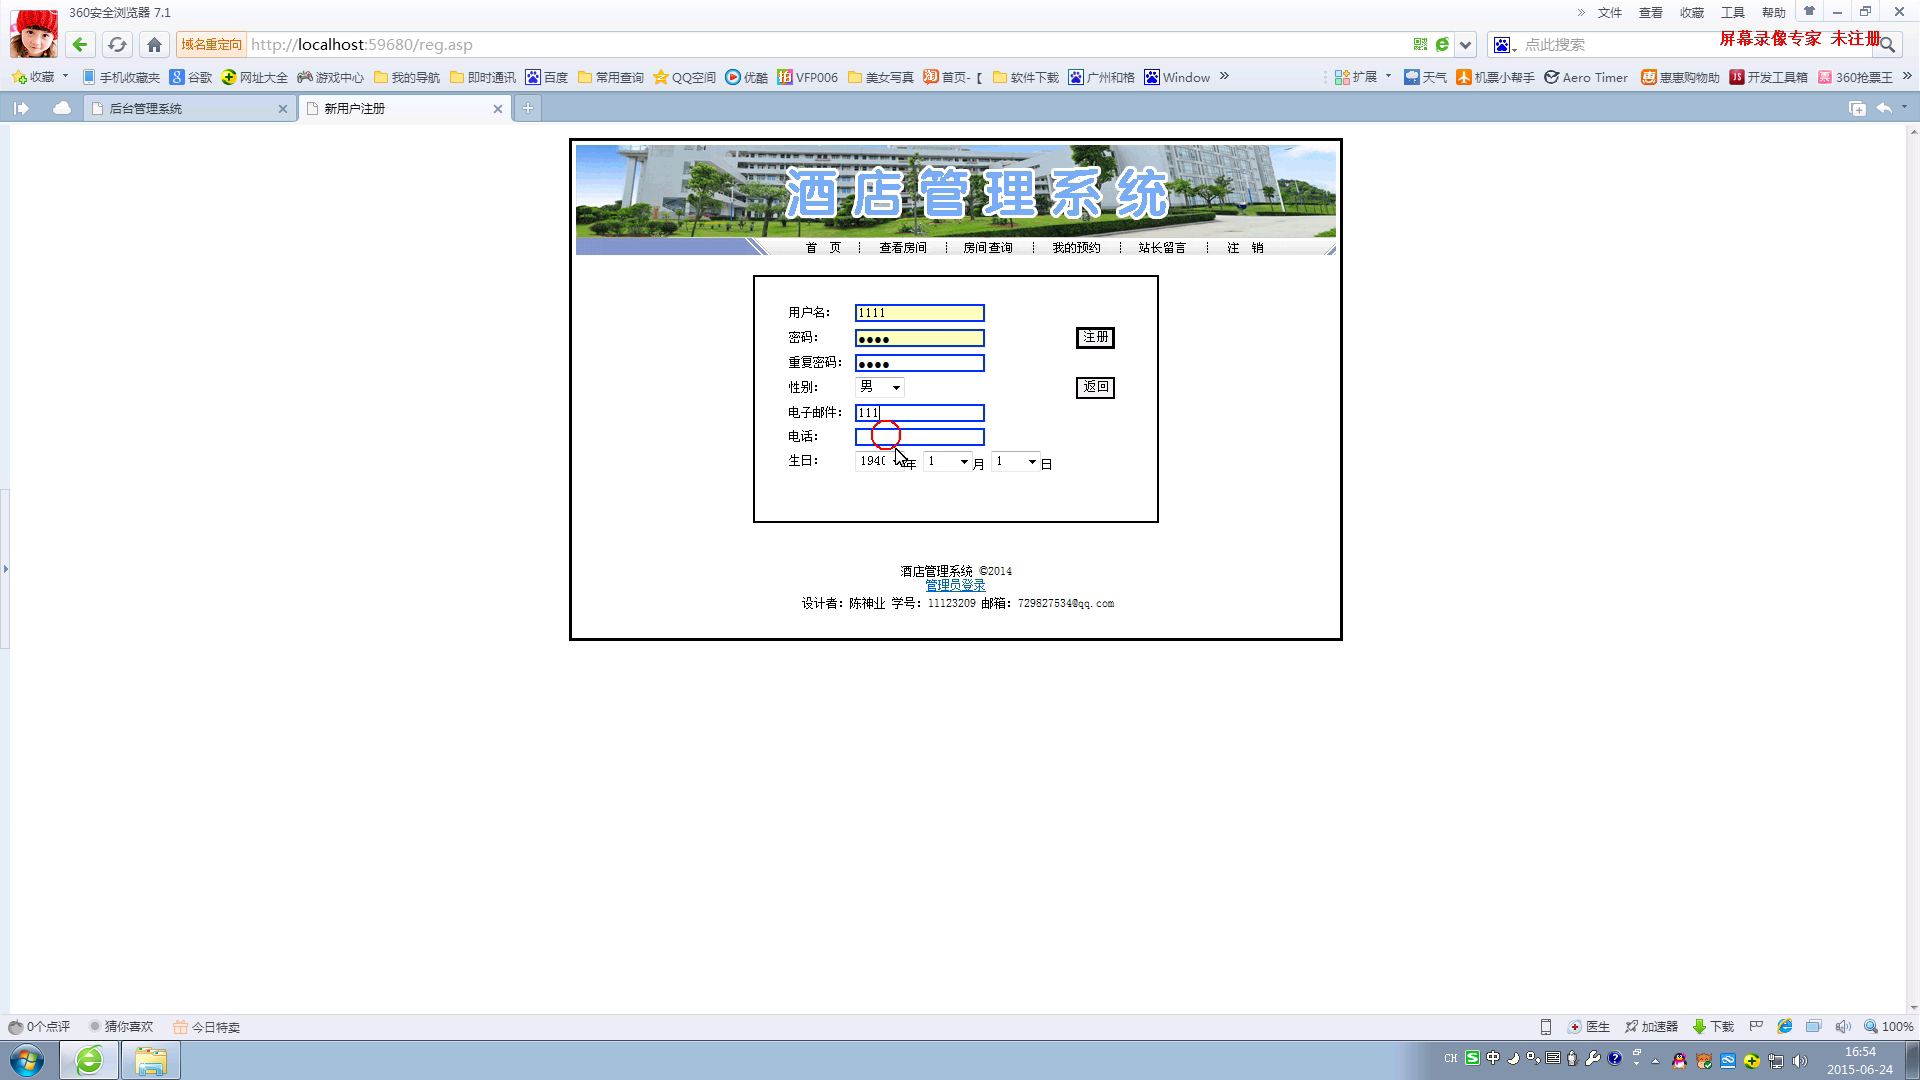The image size is (1920, 1080).
Task: Close the 新用户注册 tab
Action: tap(498, 109)
